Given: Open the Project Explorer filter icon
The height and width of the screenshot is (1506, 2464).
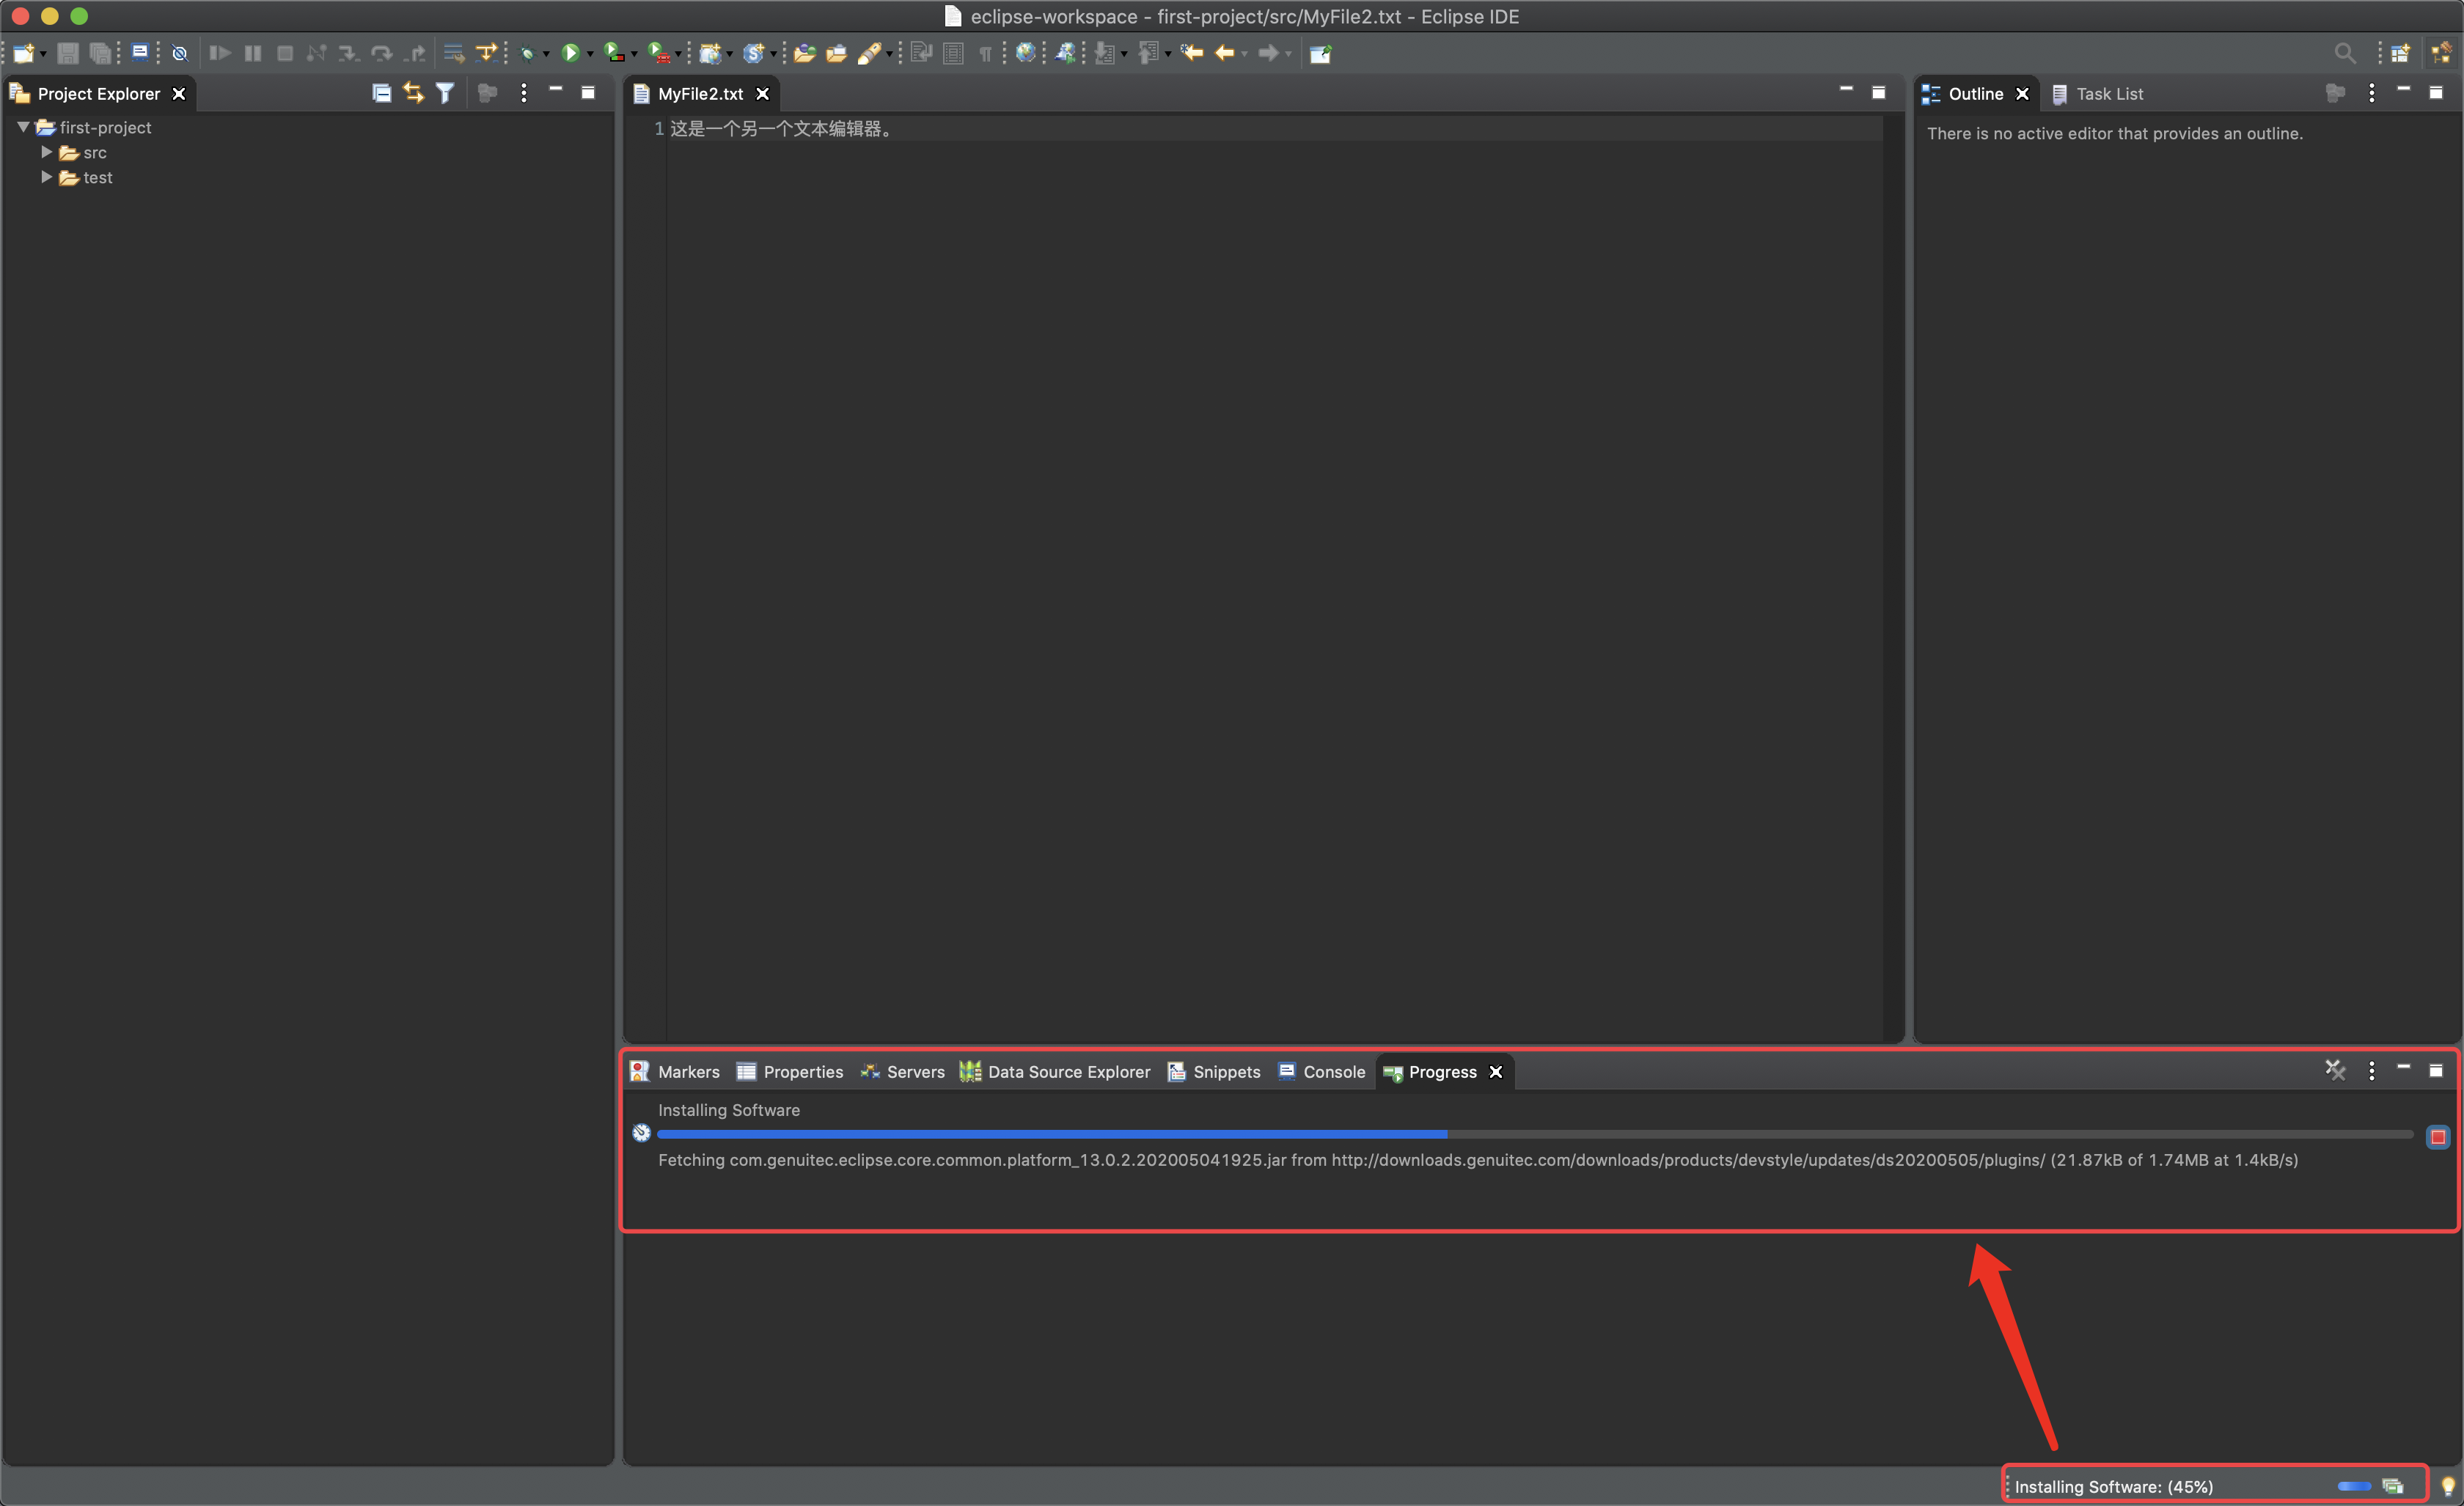Looking at the screenshot, I should point(445,93).
